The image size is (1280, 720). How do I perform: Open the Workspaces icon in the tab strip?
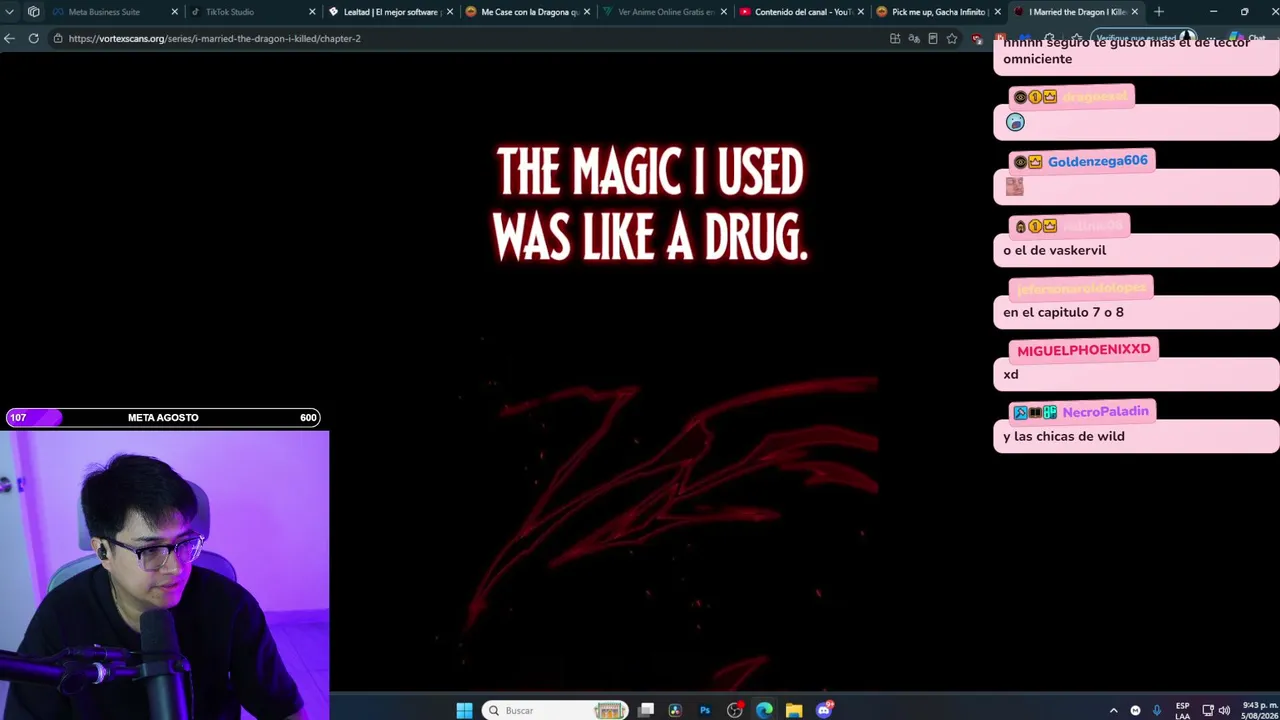(x=33, y=12)
